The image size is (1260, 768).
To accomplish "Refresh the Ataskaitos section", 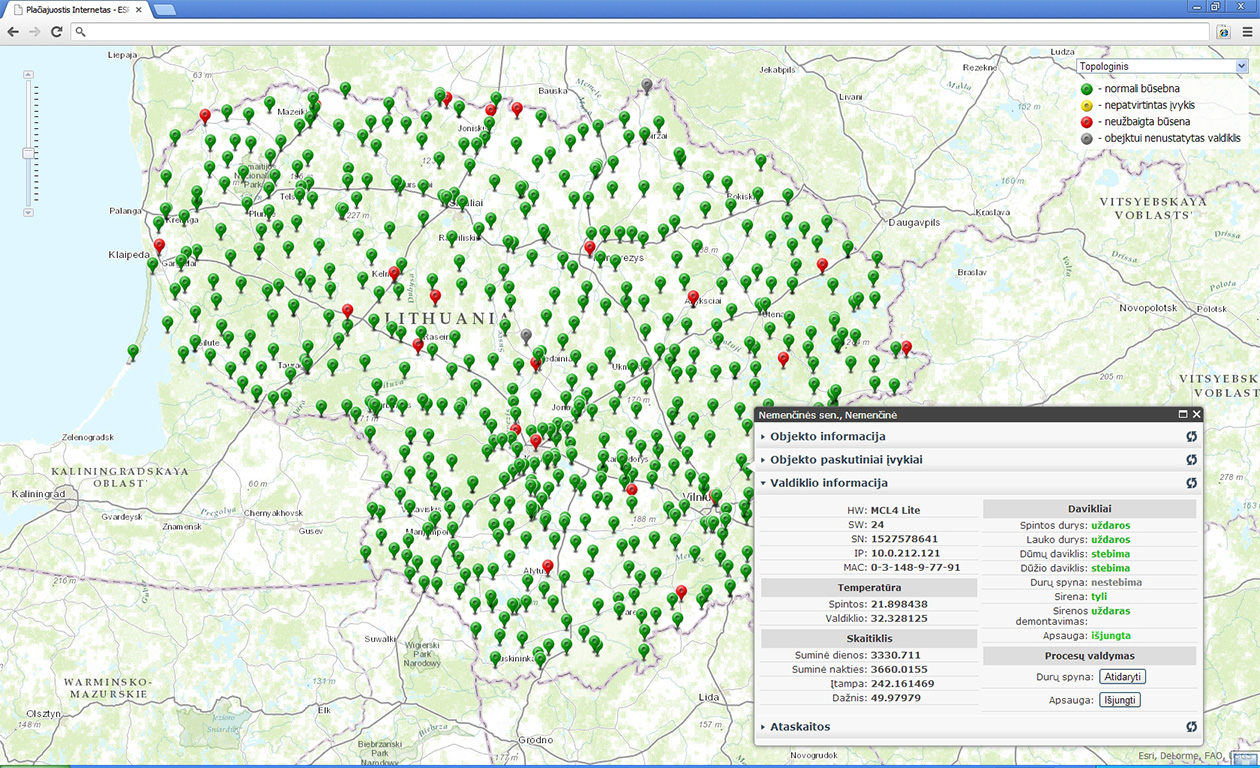I will click(1191, 727).
